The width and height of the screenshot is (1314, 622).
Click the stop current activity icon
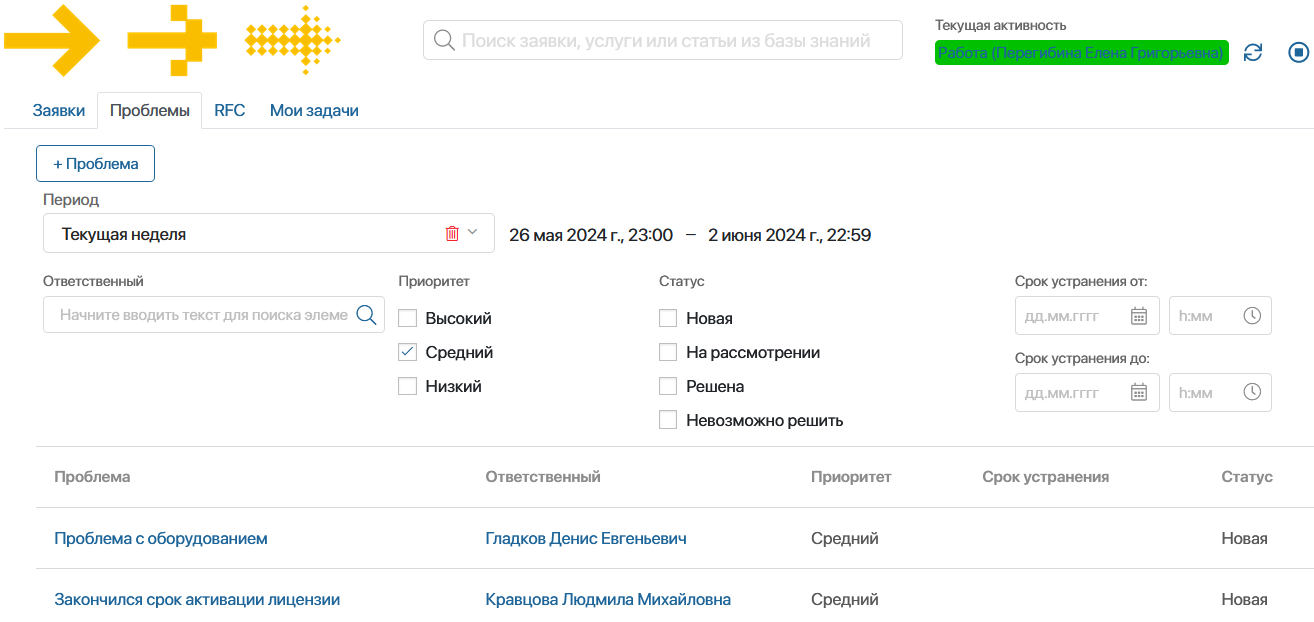[1299, 52]
